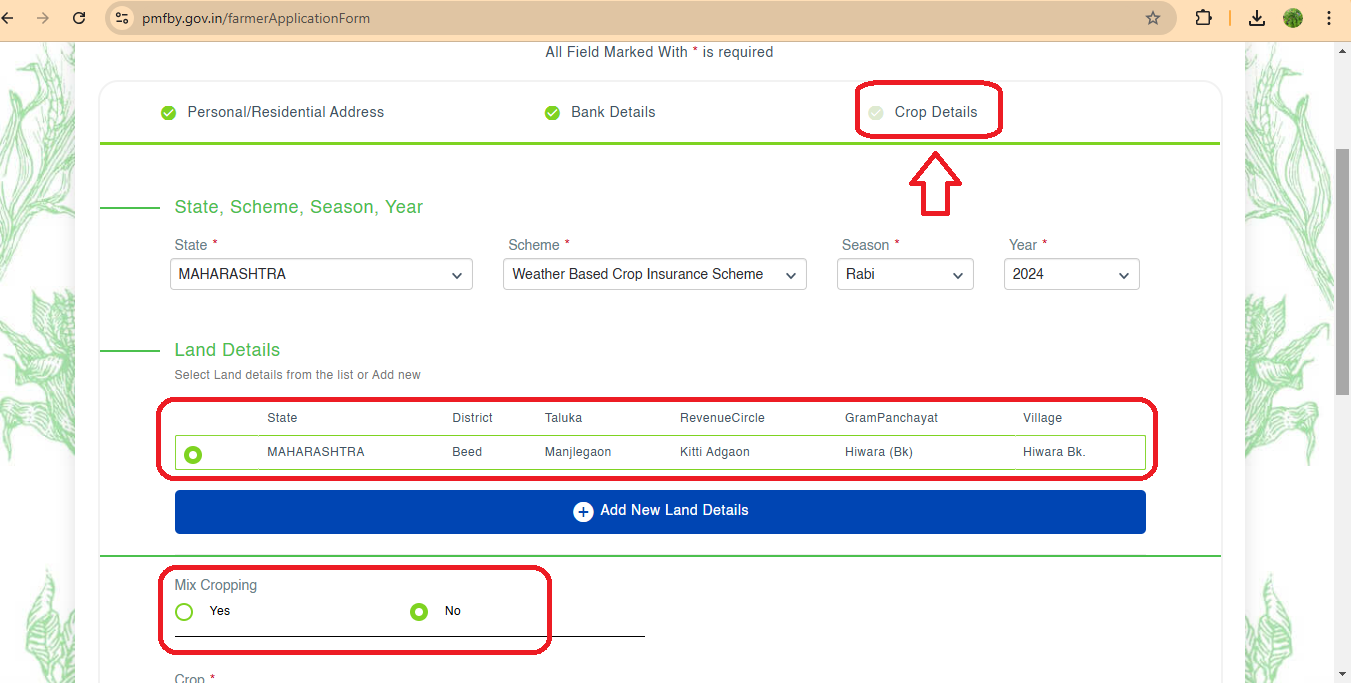The image size is (1351, 683).
Task: Click the page vertical scrollbar thumb
Action: tap(1342, 270)
